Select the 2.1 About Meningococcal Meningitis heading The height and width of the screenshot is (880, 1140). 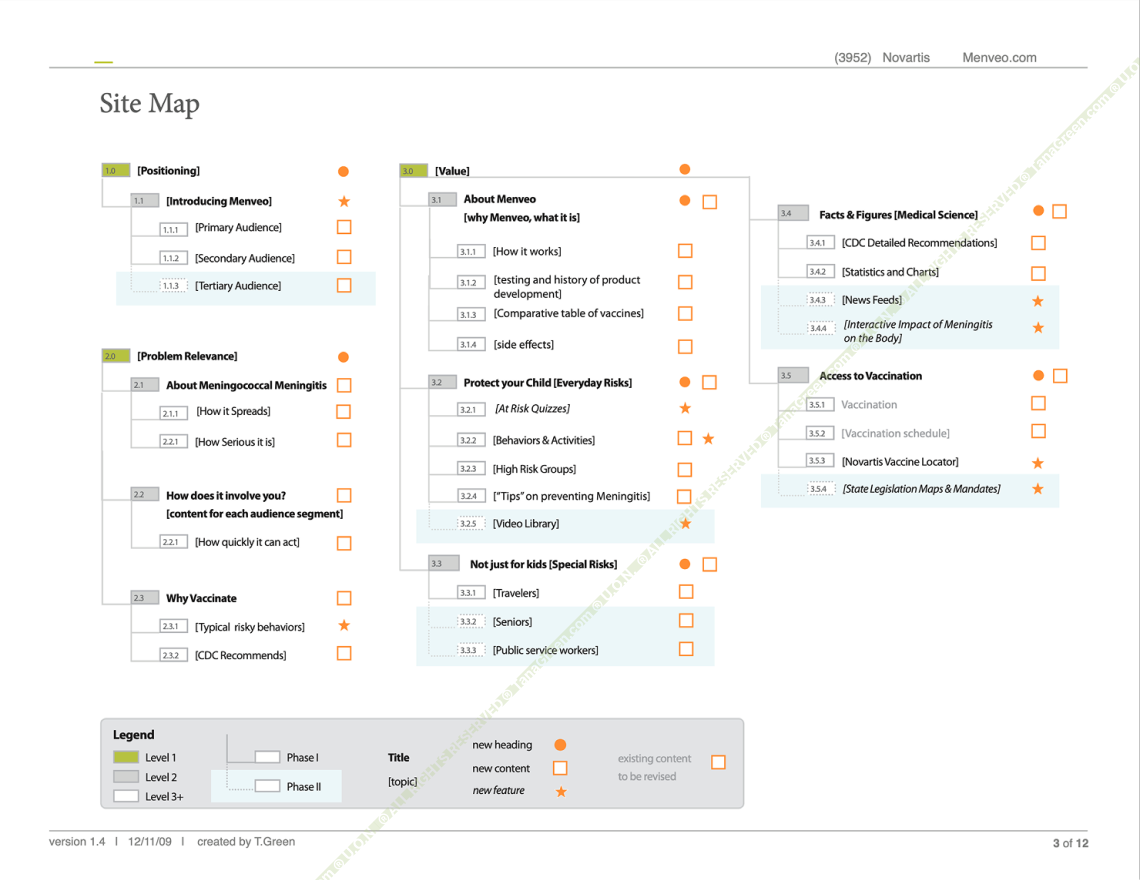pos(246,385)
